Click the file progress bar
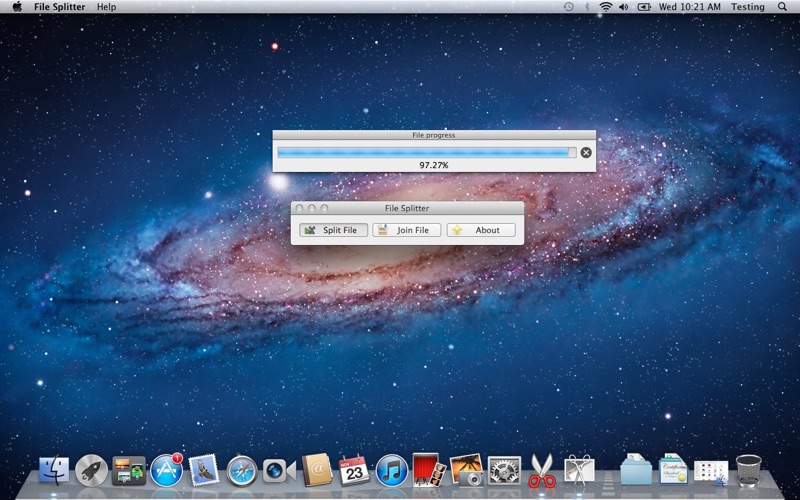This screenshot has height=500, width=800. point(427,153)
